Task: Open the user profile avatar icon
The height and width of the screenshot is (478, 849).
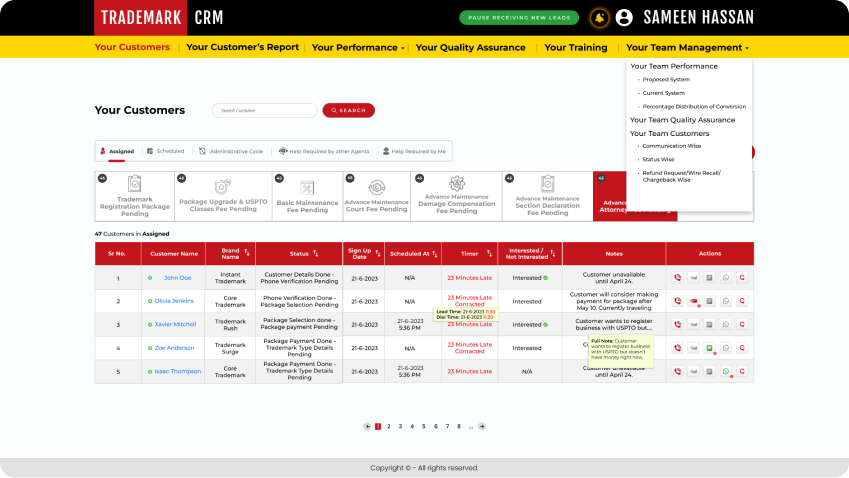Action: (x=625, y=18)
